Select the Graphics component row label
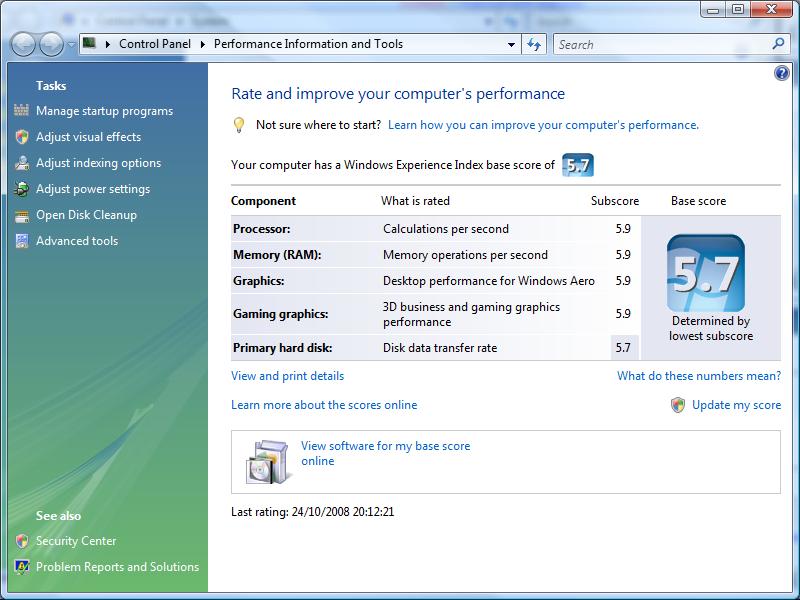800x600 pixels. pyautogui.click(x=259, y=281)
